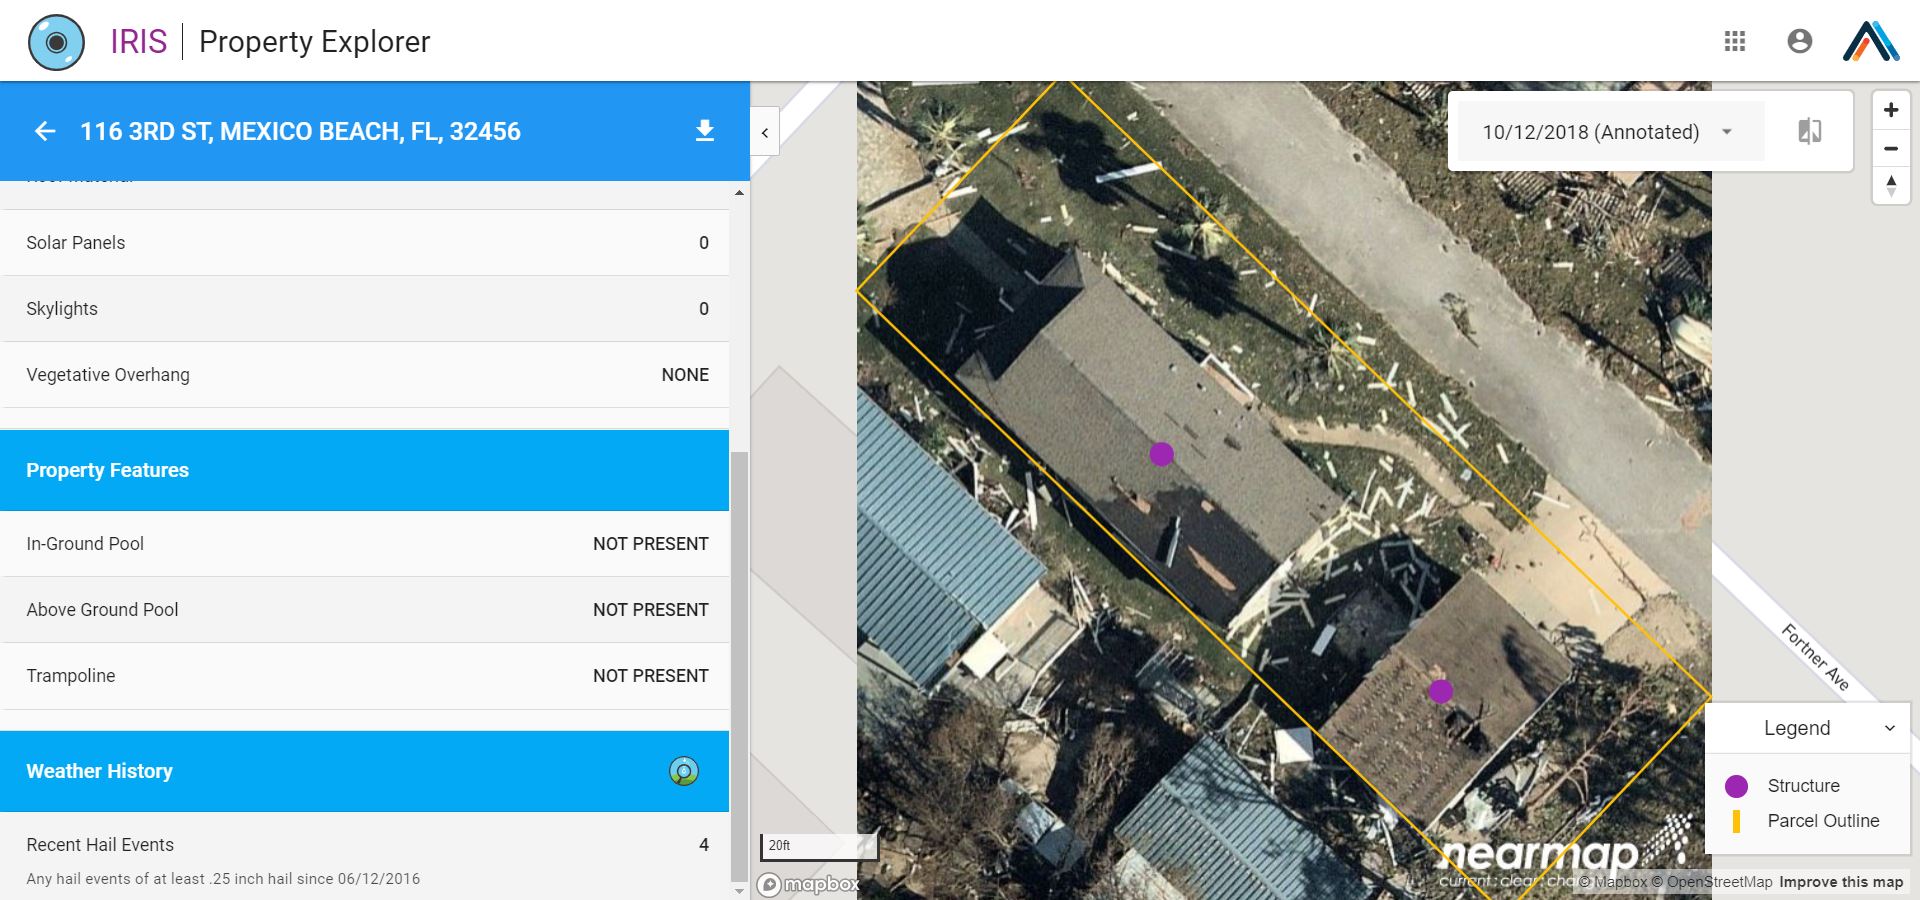This screenshot has height=900, width=1920.
Task: Select the Trampoline row
Action: click(365, 676)
